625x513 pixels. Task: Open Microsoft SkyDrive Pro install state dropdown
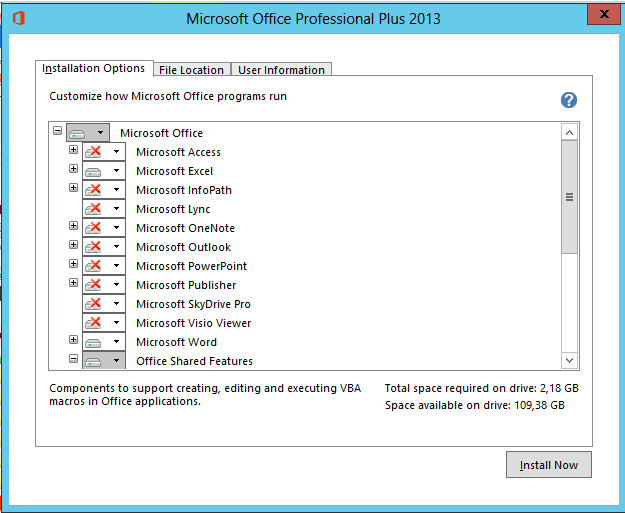pyautogui.click(x=104, y=304)
